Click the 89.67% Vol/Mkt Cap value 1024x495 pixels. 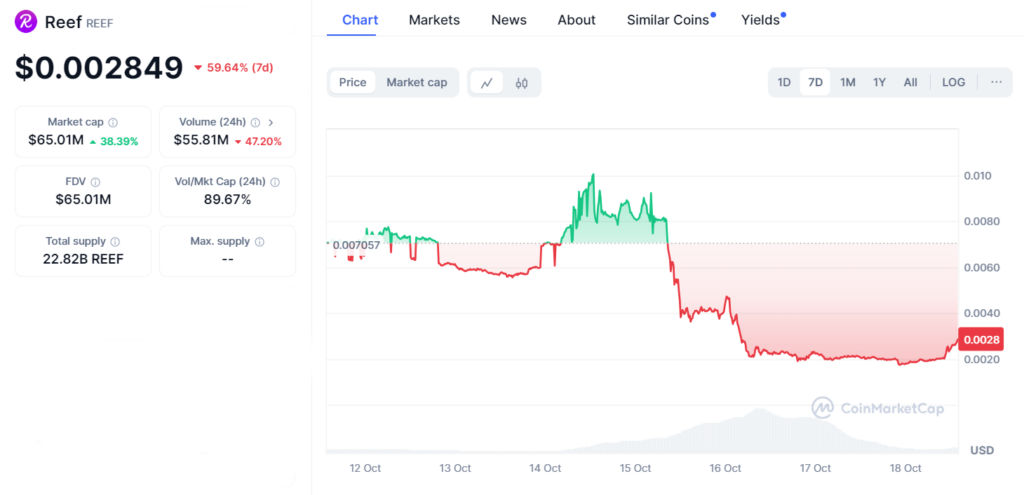coord(227,200)
